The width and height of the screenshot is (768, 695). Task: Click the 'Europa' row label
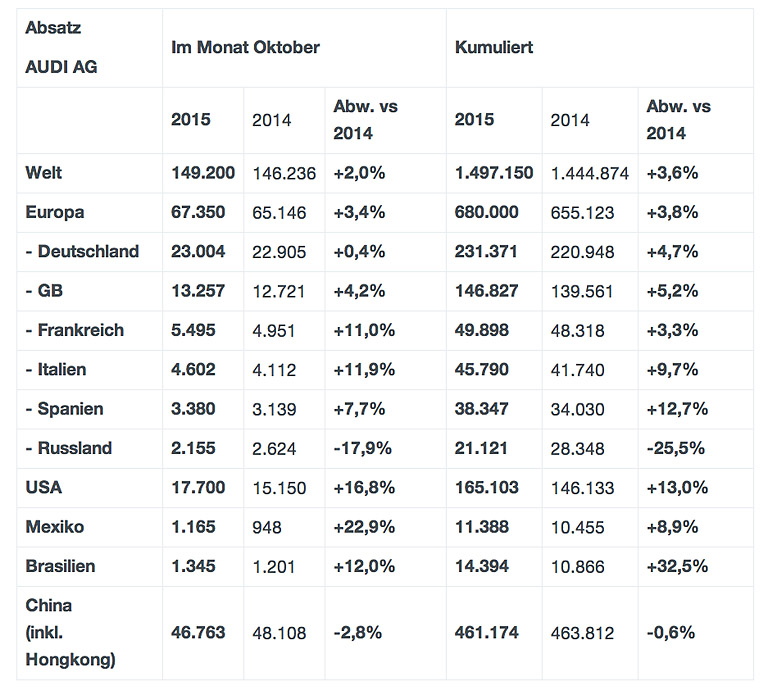point(55,212)
